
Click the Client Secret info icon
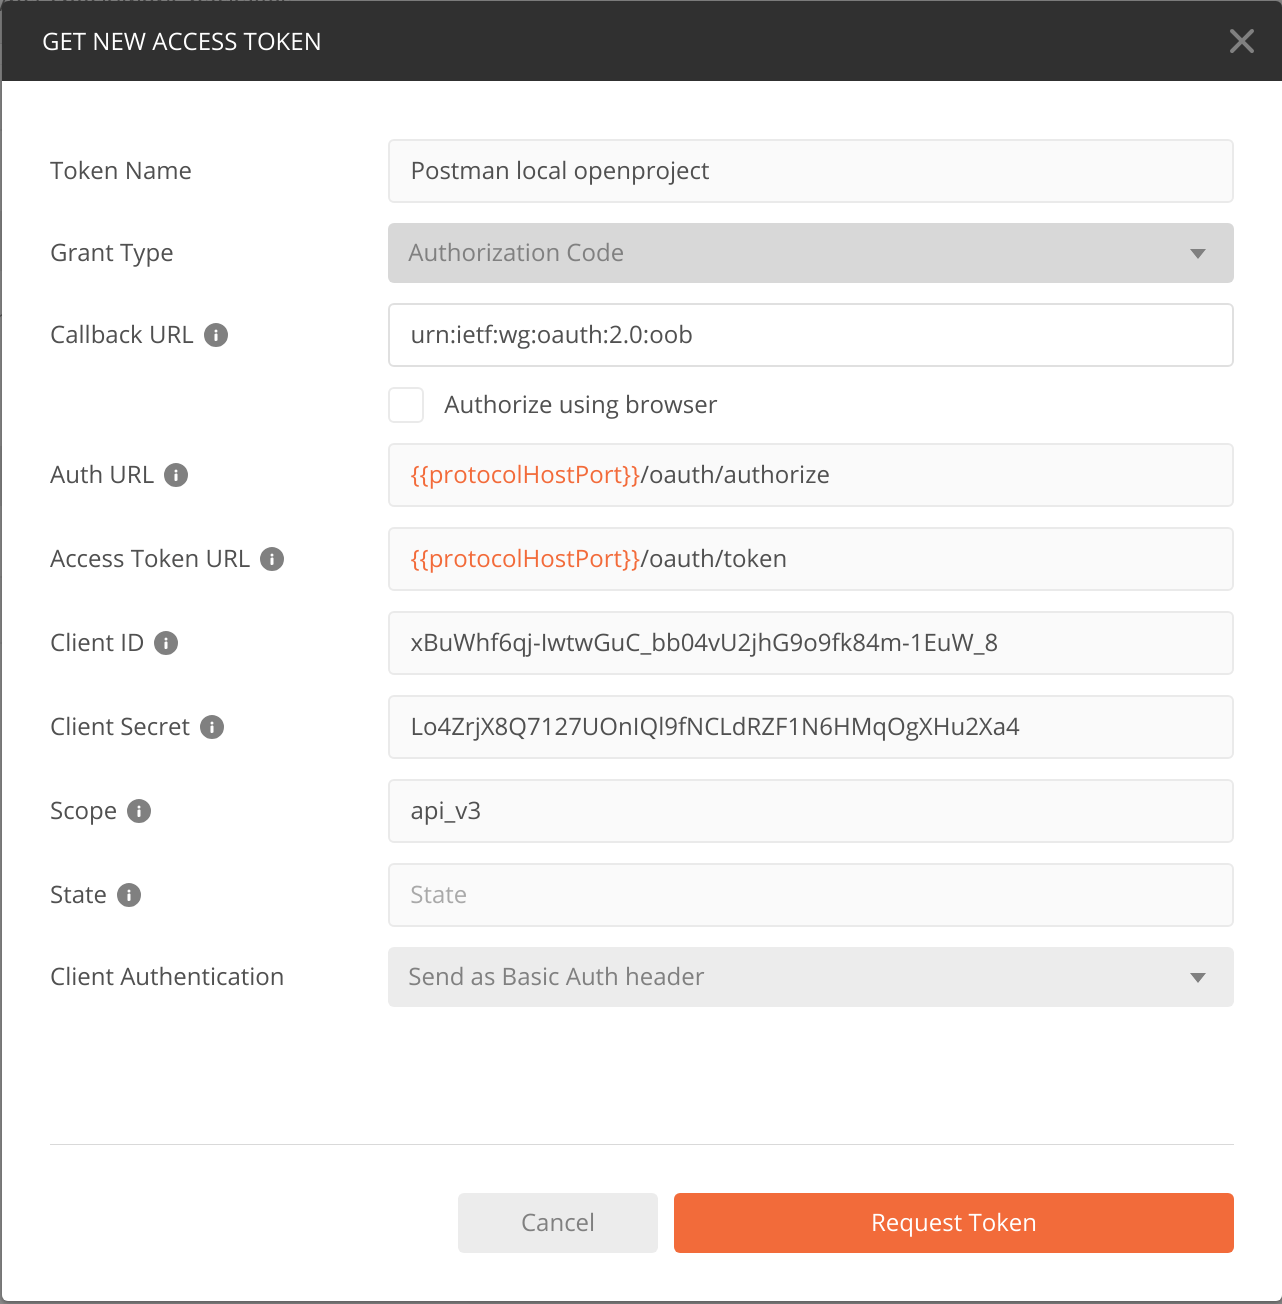click(211, 728)
